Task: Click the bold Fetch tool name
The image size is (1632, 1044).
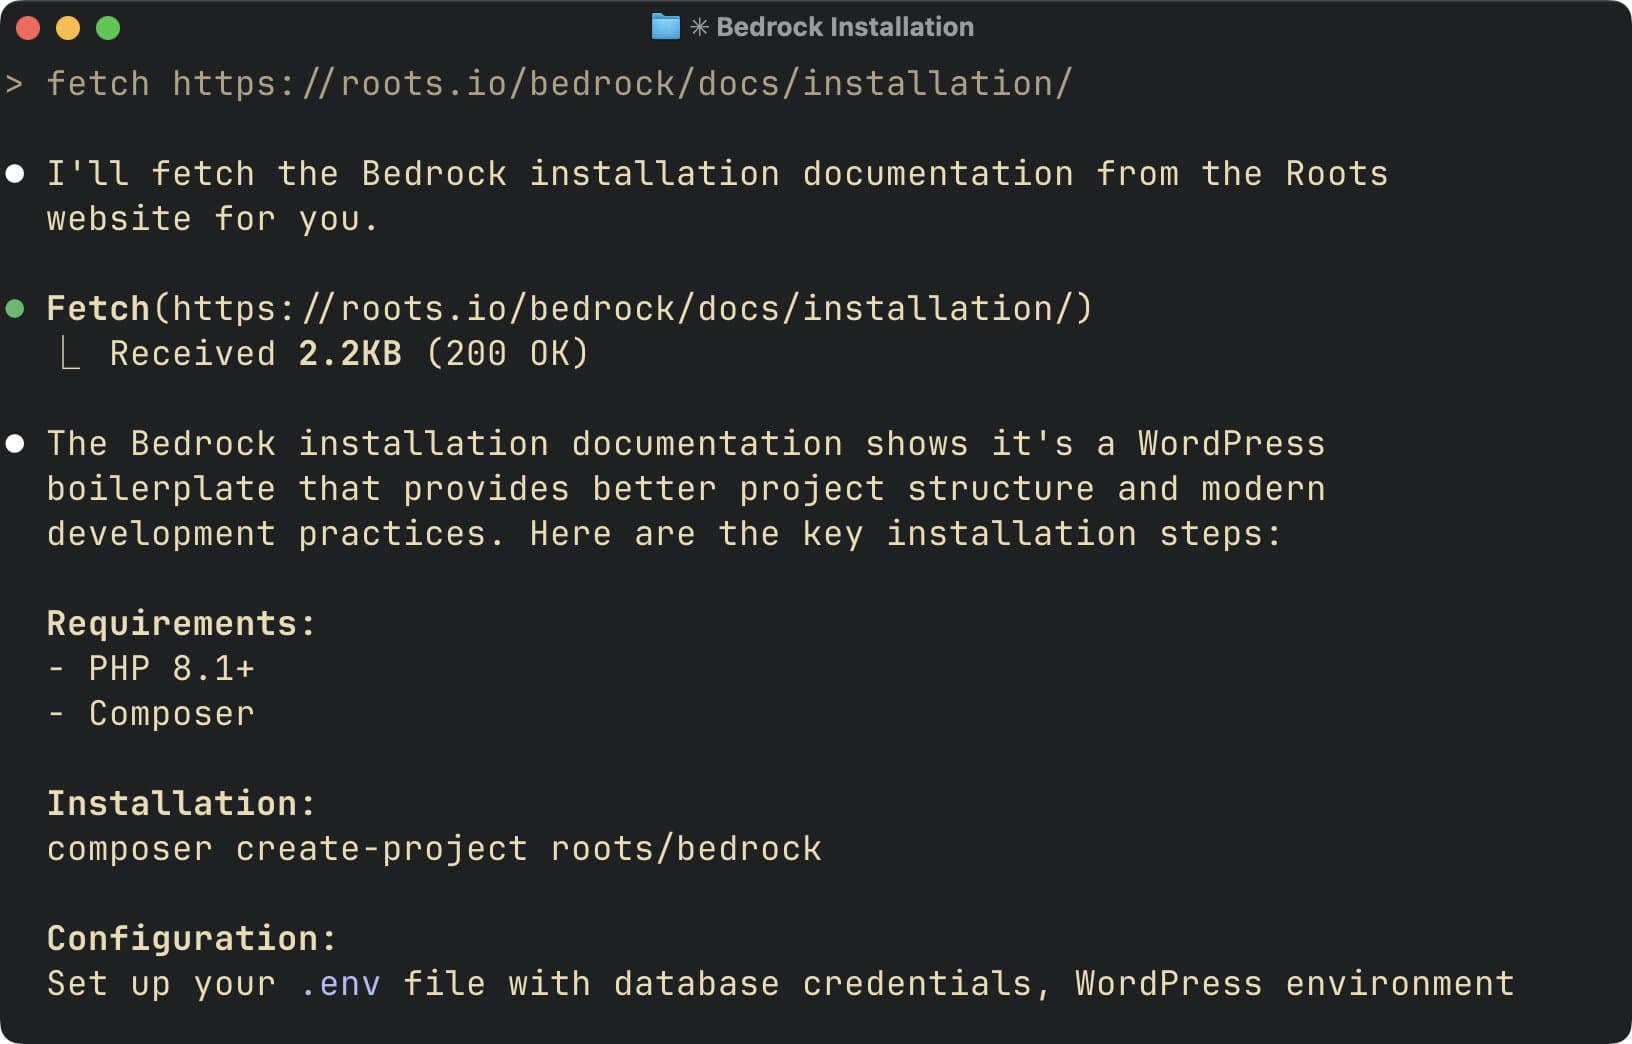Action: (98, 308)
